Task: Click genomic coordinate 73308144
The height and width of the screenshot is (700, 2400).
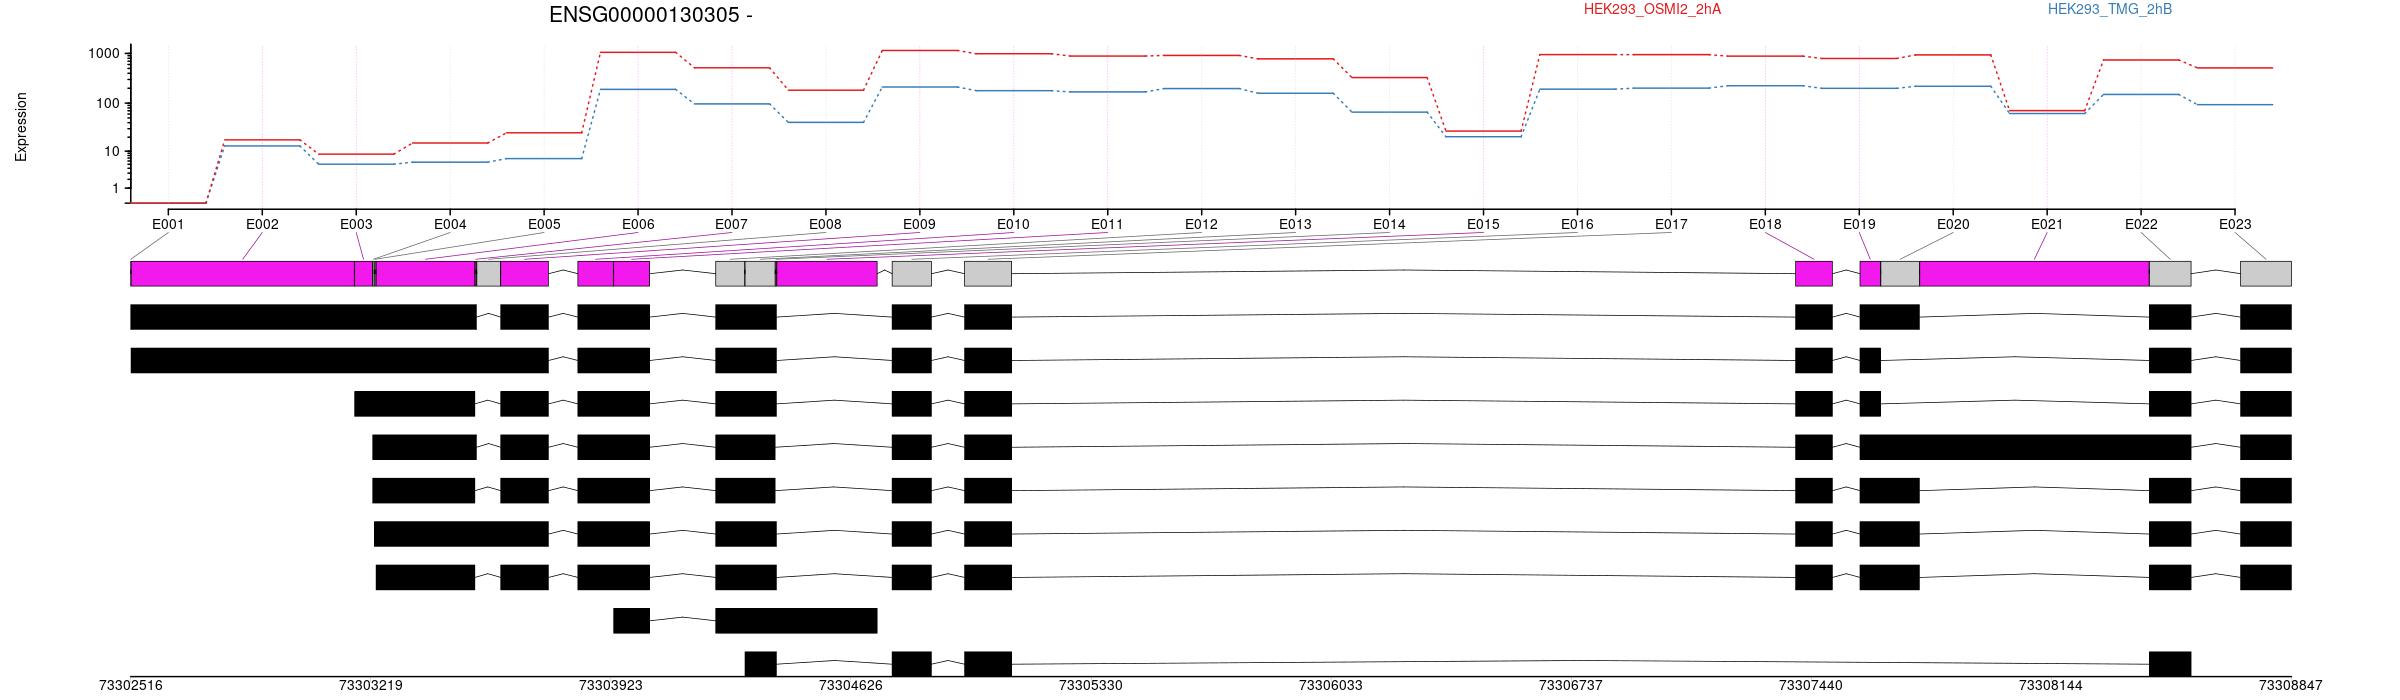Action: coord(2051,685)
